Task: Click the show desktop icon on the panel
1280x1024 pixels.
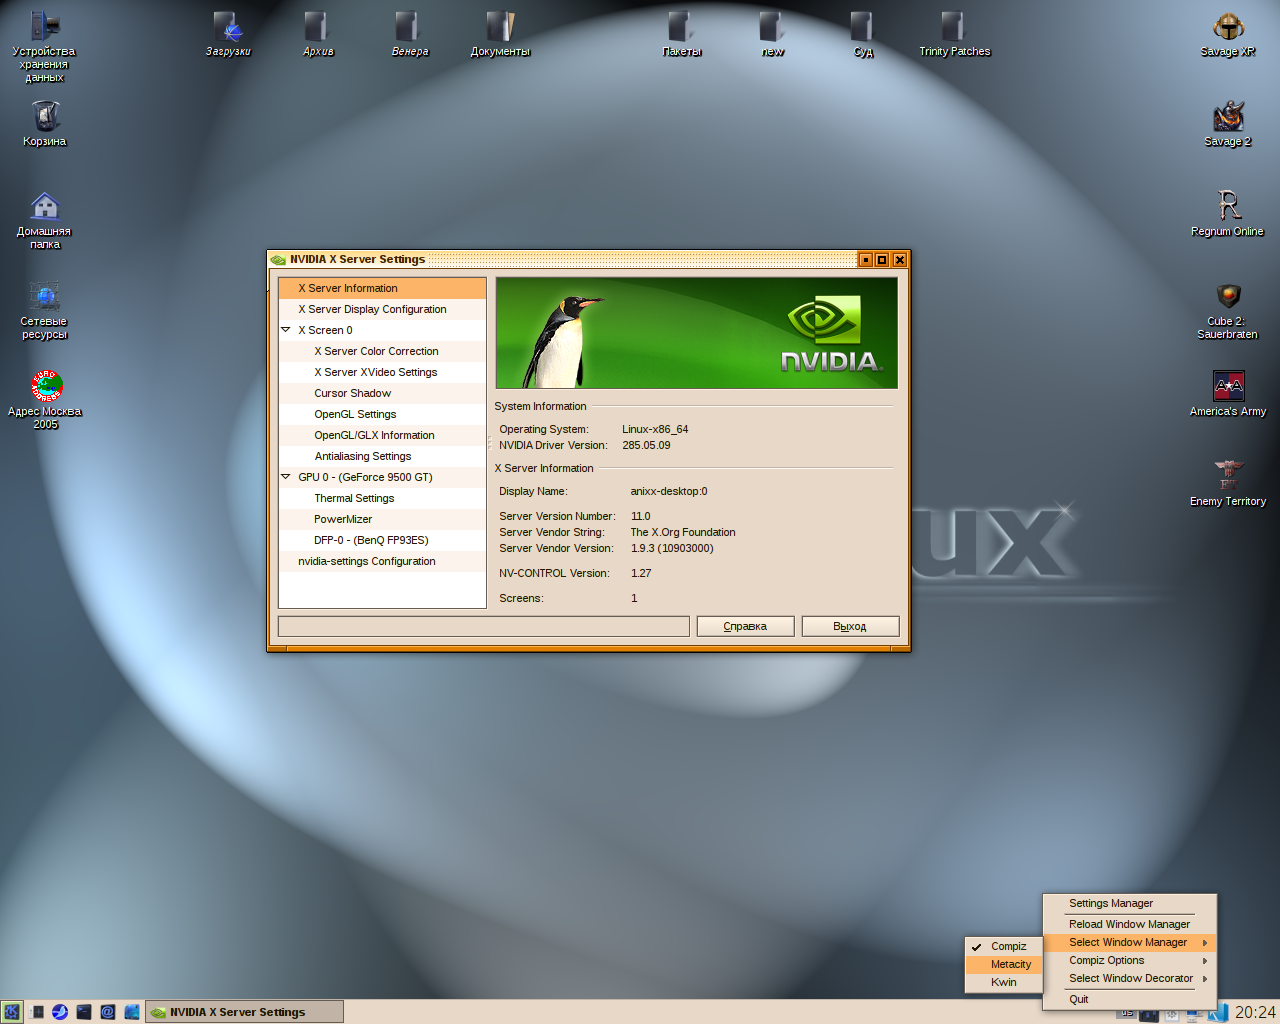Action: pyautogui.click(x=37, y=1012)
